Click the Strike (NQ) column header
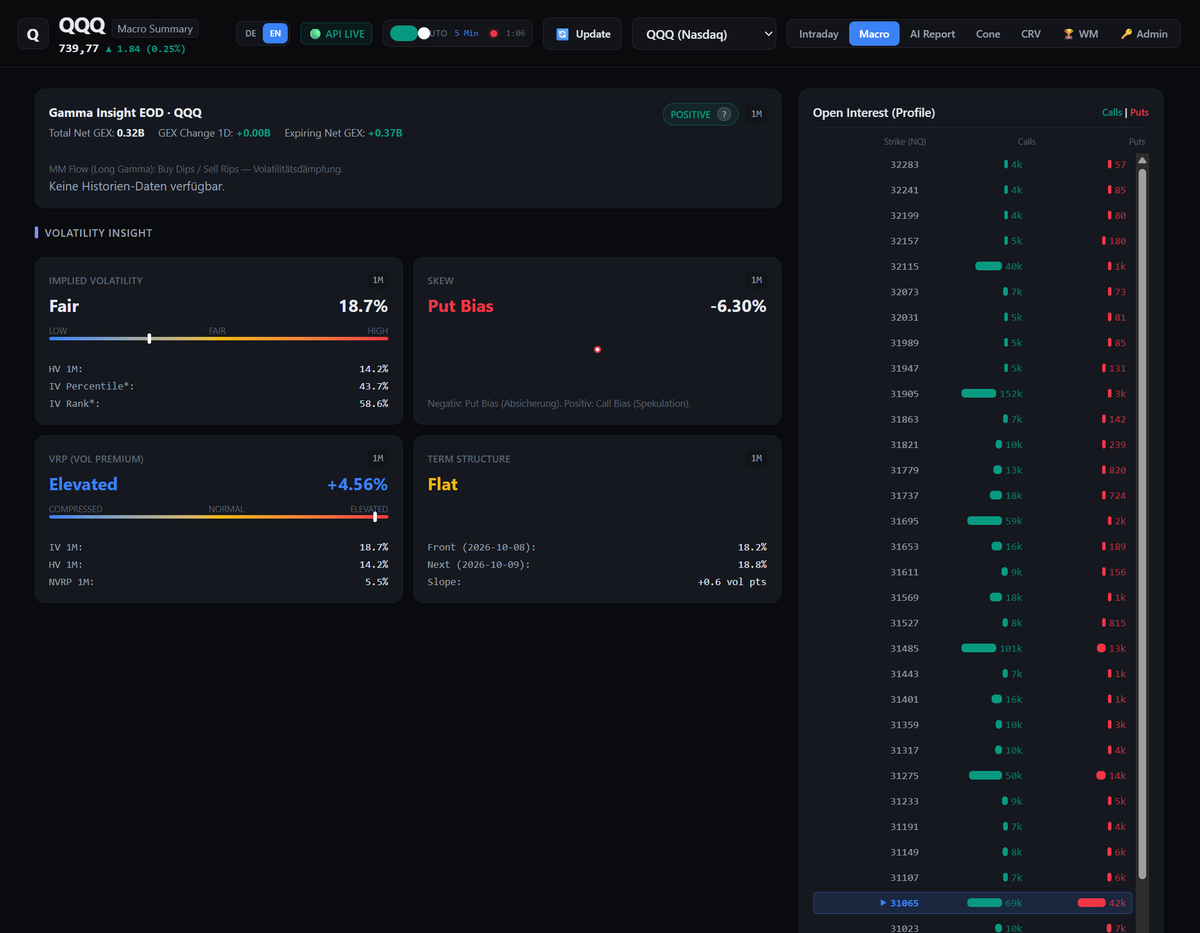 click(905, 142)
